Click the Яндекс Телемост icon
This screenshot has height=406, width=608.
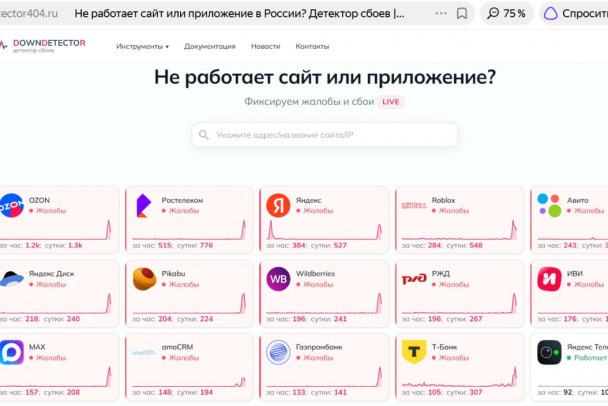click(x=549, y=352)
